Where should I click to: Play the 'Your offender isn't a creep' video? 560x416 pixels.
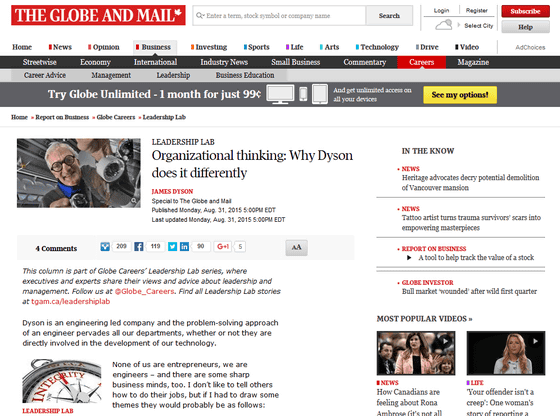point(506,353)
